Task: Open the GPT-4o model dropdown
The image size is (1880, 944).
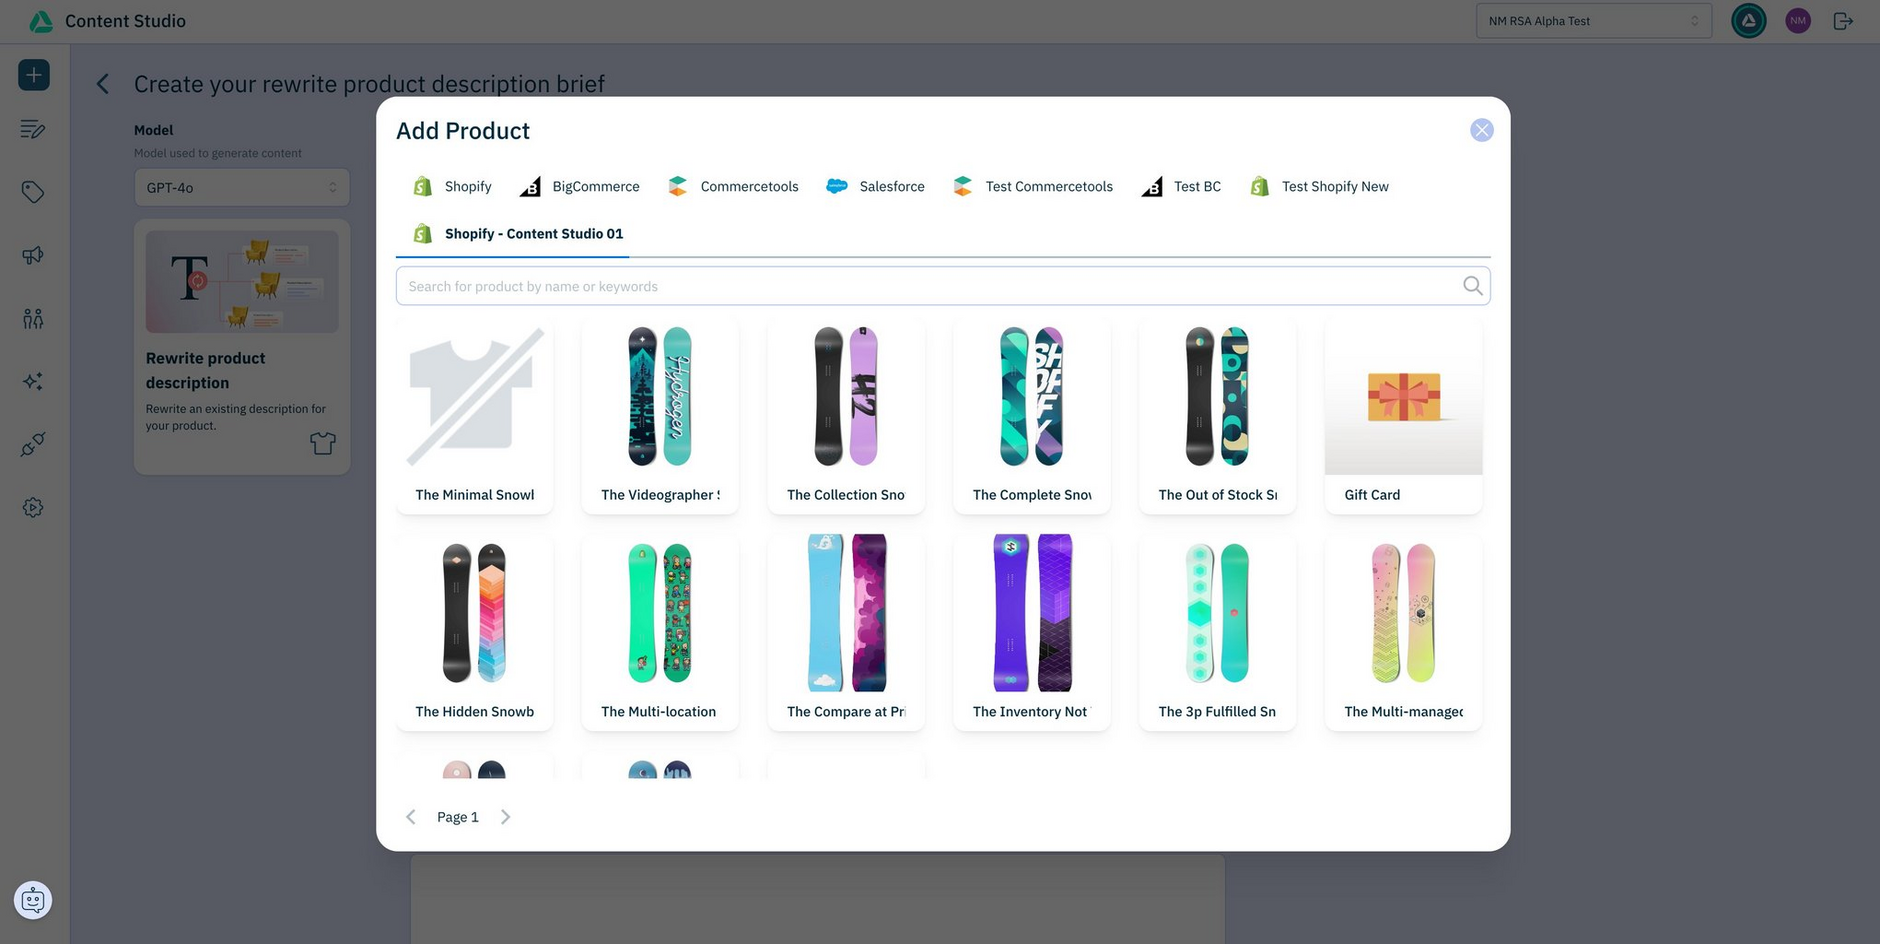Action: pos(242,188)
